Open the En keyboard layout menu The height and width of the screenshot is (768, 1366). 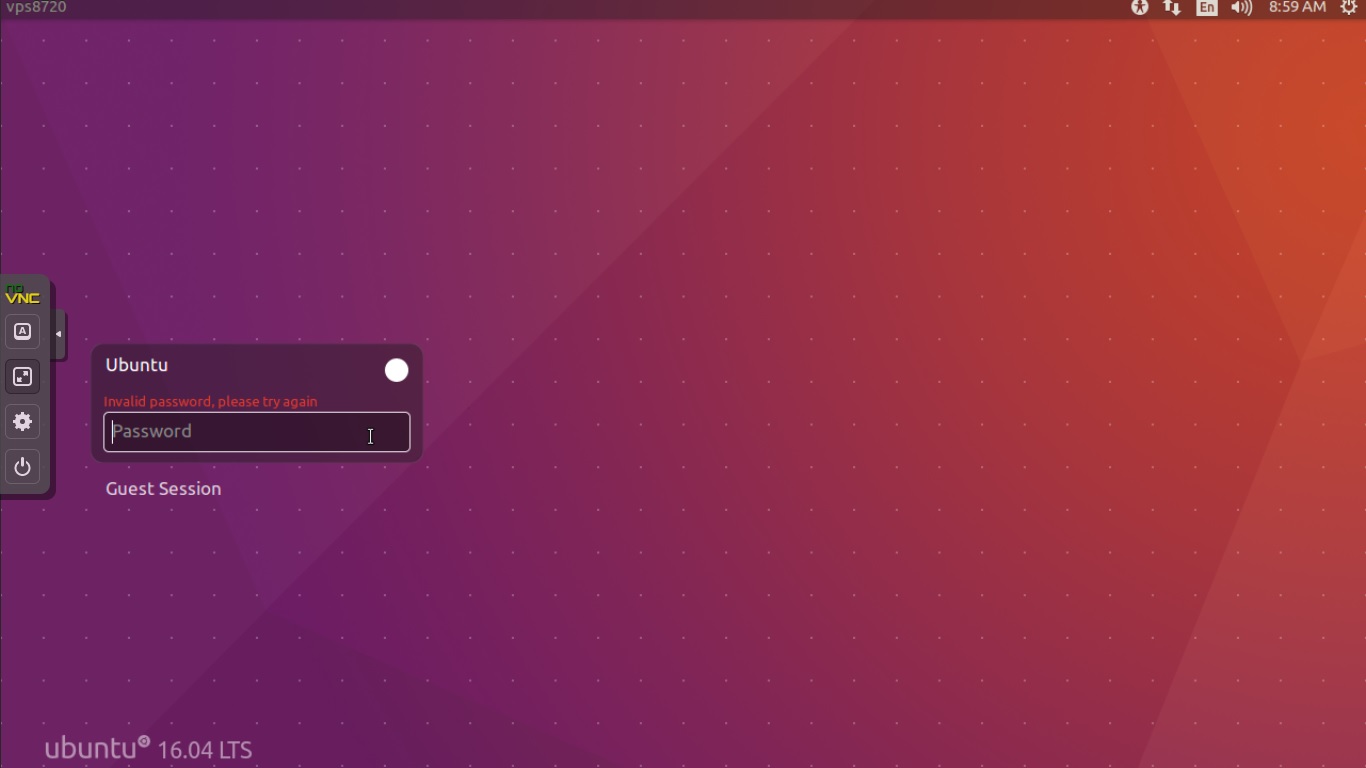[1207, 8]
